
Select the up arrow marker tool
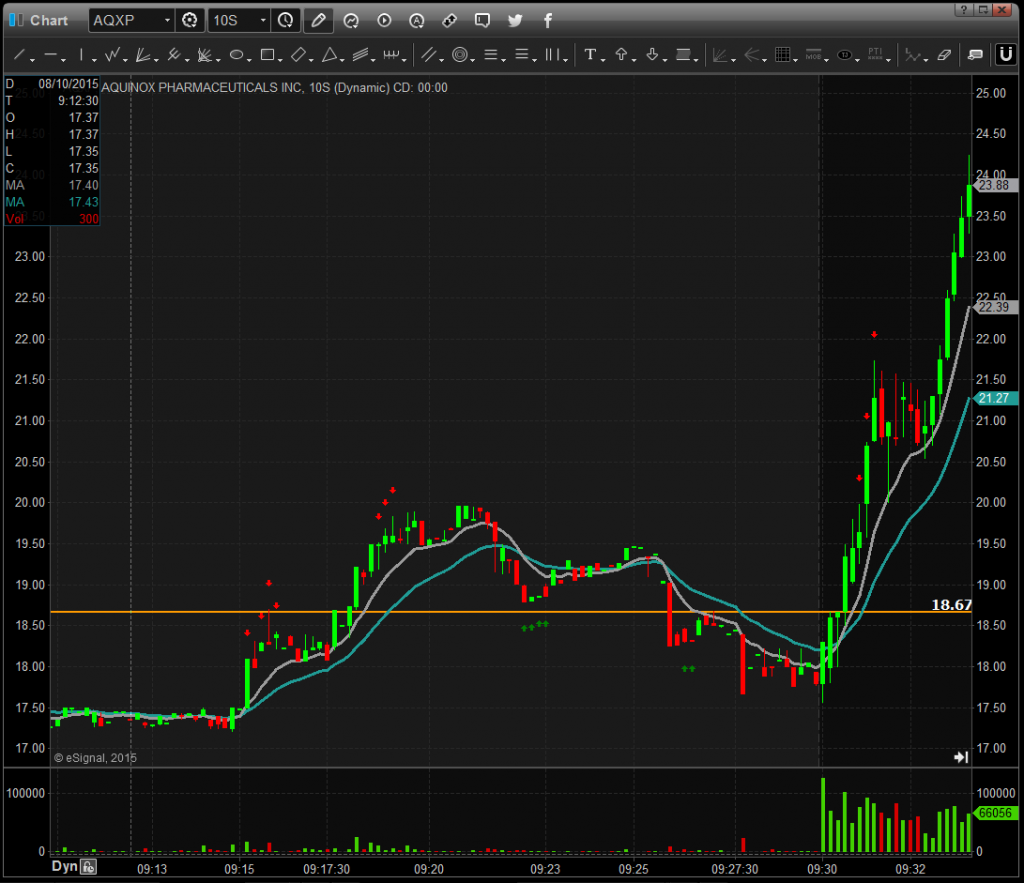(621, 55)
